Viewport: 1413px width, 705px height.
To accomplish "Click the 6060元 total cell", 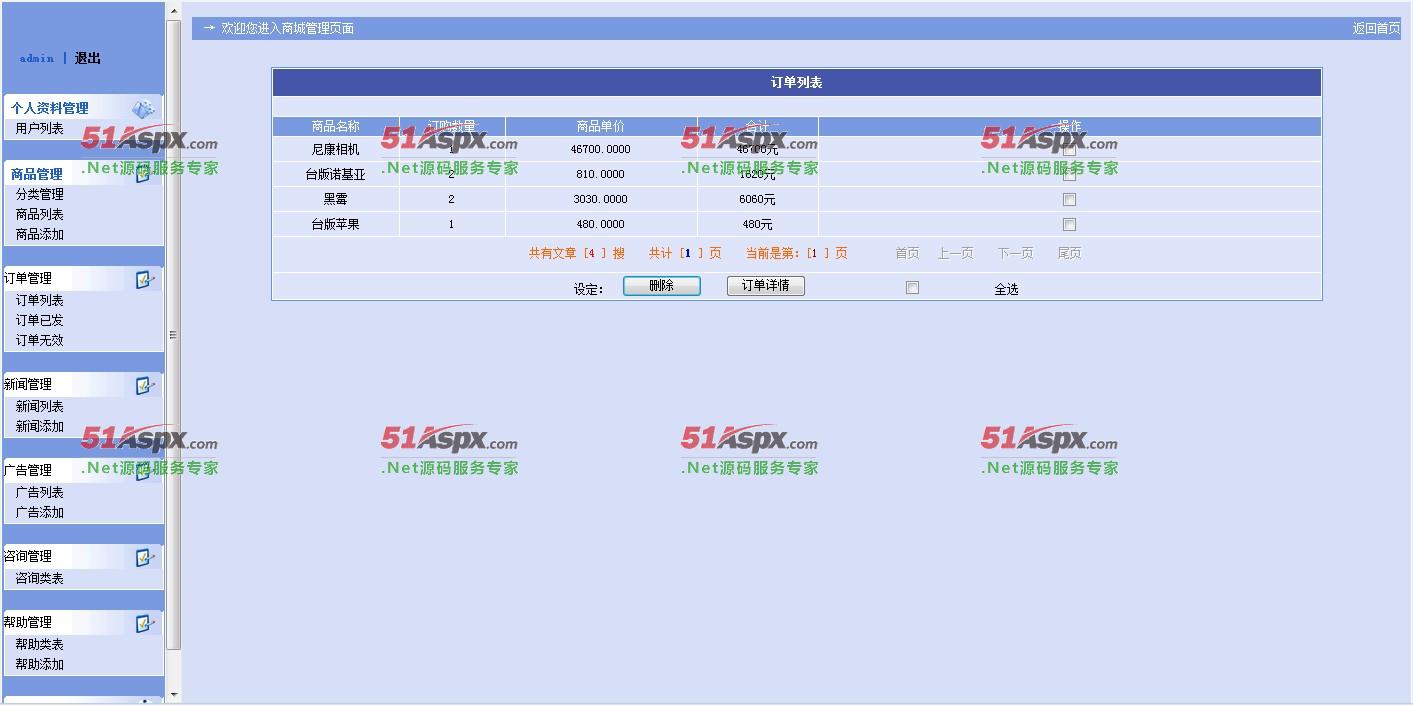I will pyautogui.click(x=757, y=199).
